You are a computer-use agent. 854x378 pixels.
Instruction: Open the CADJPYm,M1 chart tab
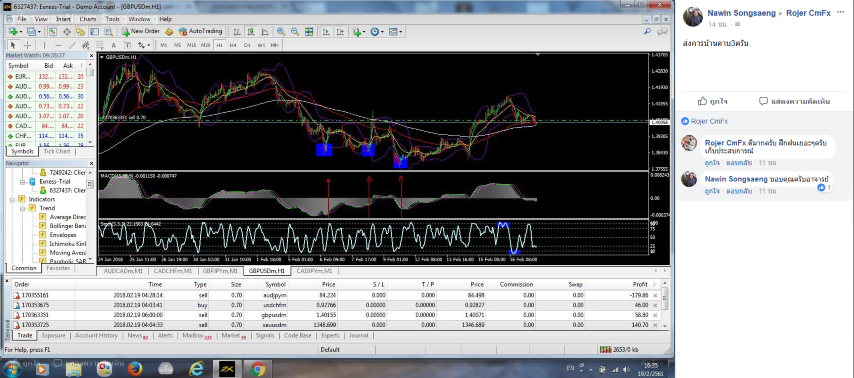(x=314, y=271)
